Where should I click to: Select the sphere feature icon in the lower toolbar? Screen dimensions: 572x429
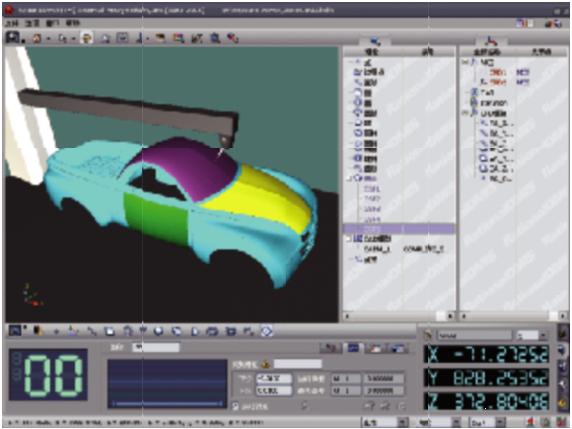click(x=158, y=331)
